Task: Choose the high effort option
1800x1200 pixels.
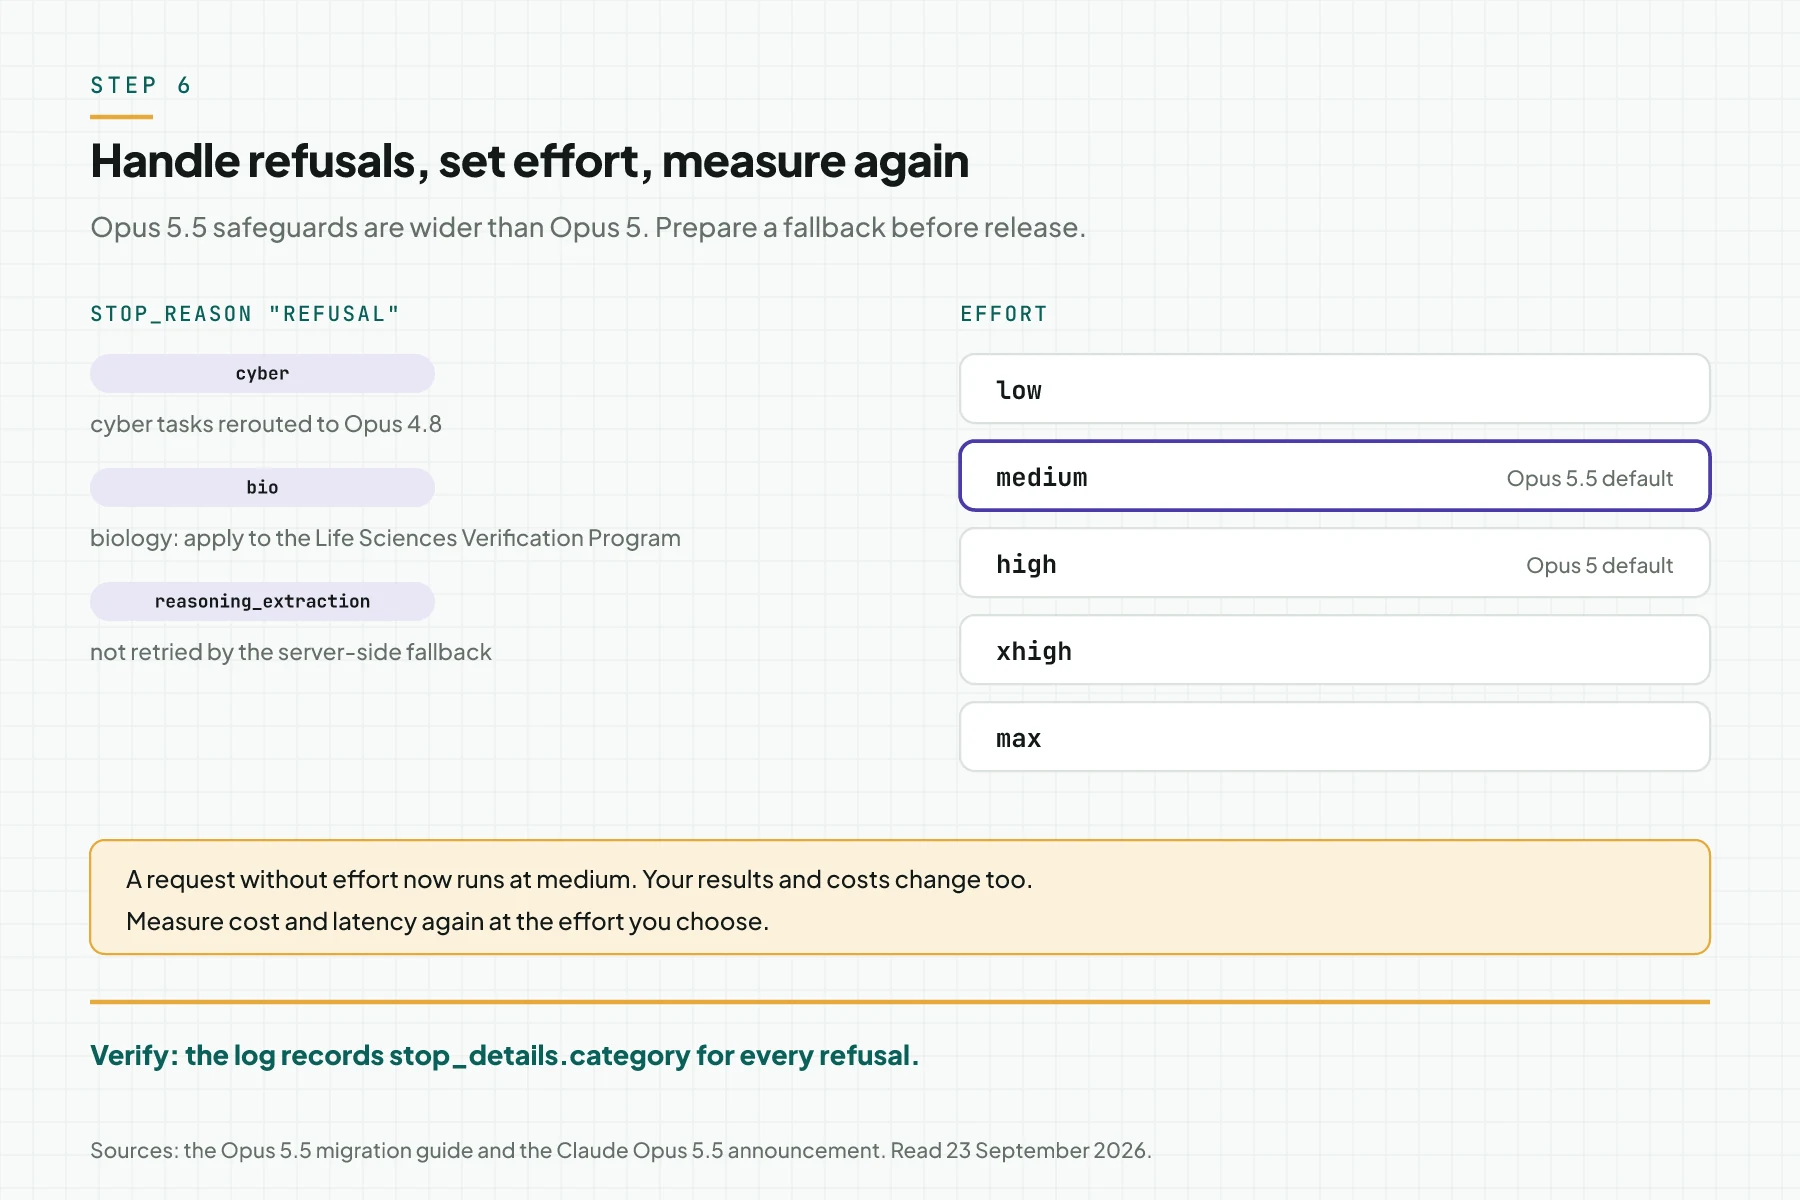Action: point(1335,563)
